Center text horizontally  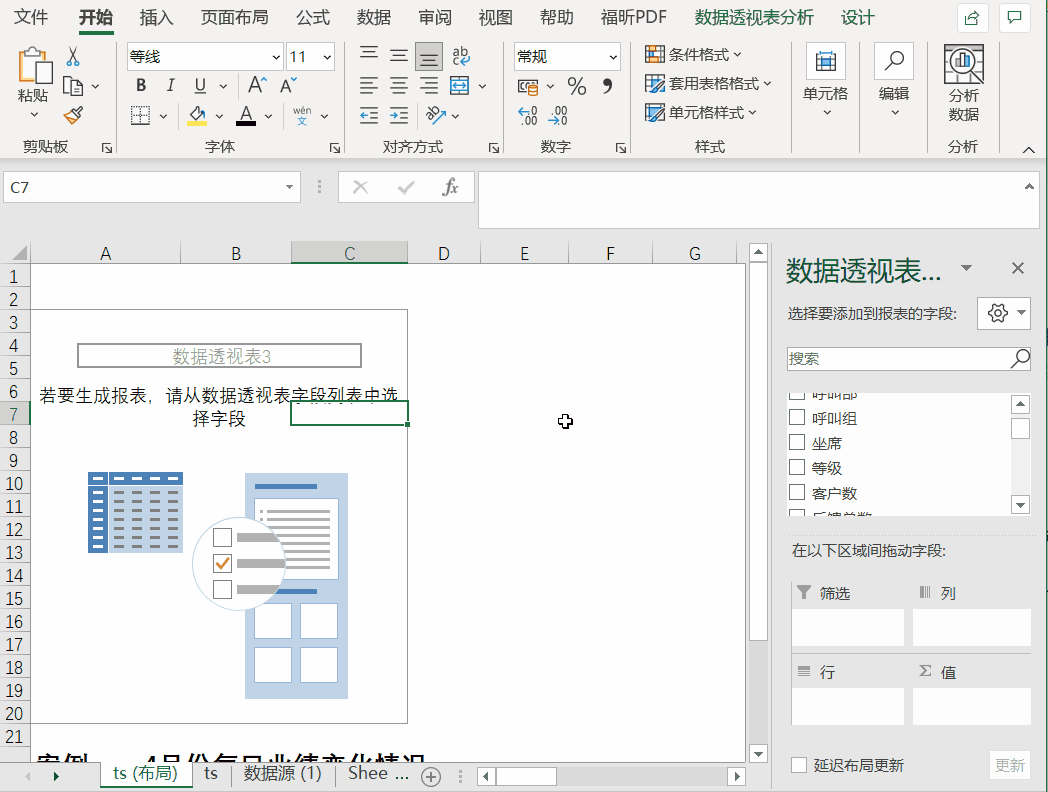[398, 86]
